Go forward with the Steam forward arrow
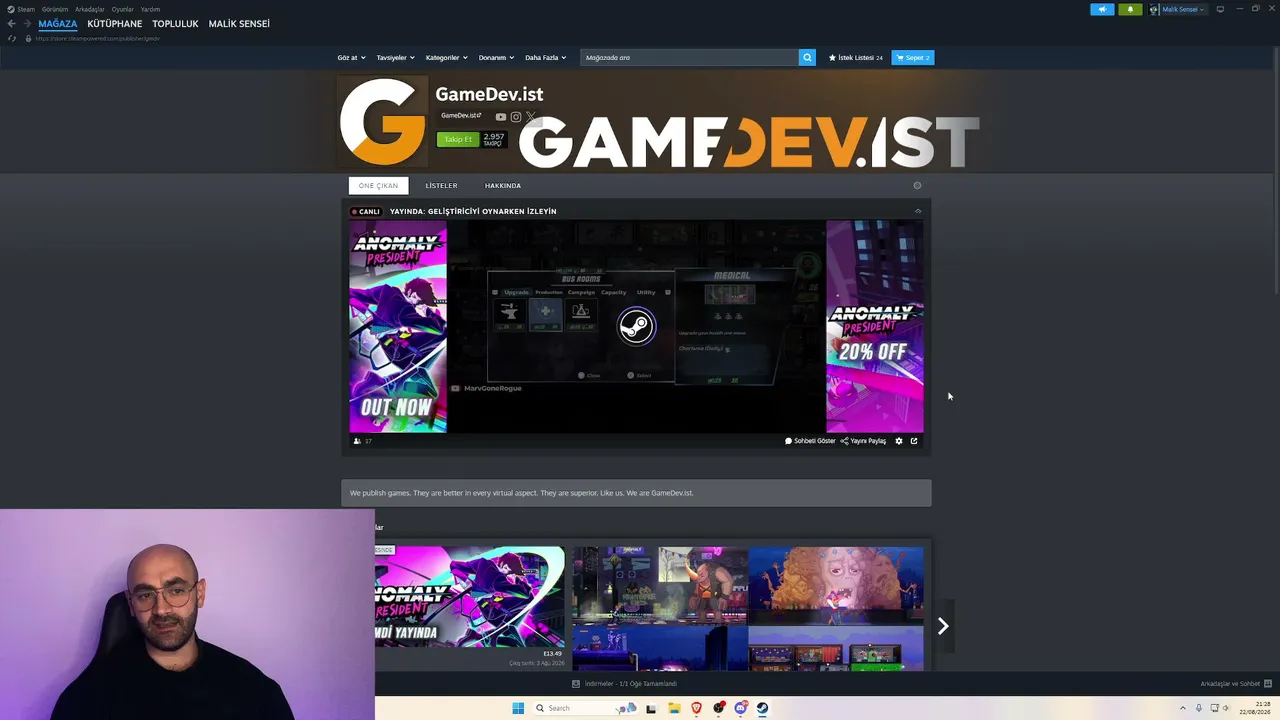 pos(26,24)
